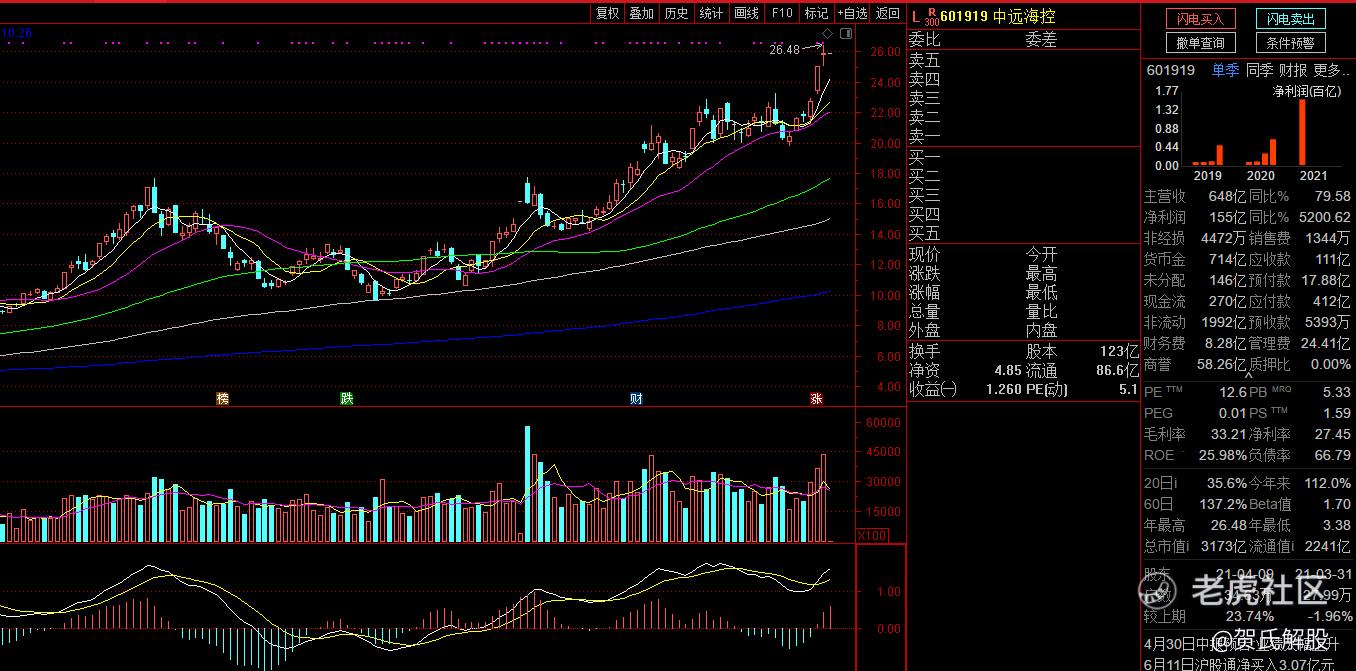Activate the 画线 drawing tool
The width and height of the screenshot is (1356, 671).
click(x=747, y=13)
